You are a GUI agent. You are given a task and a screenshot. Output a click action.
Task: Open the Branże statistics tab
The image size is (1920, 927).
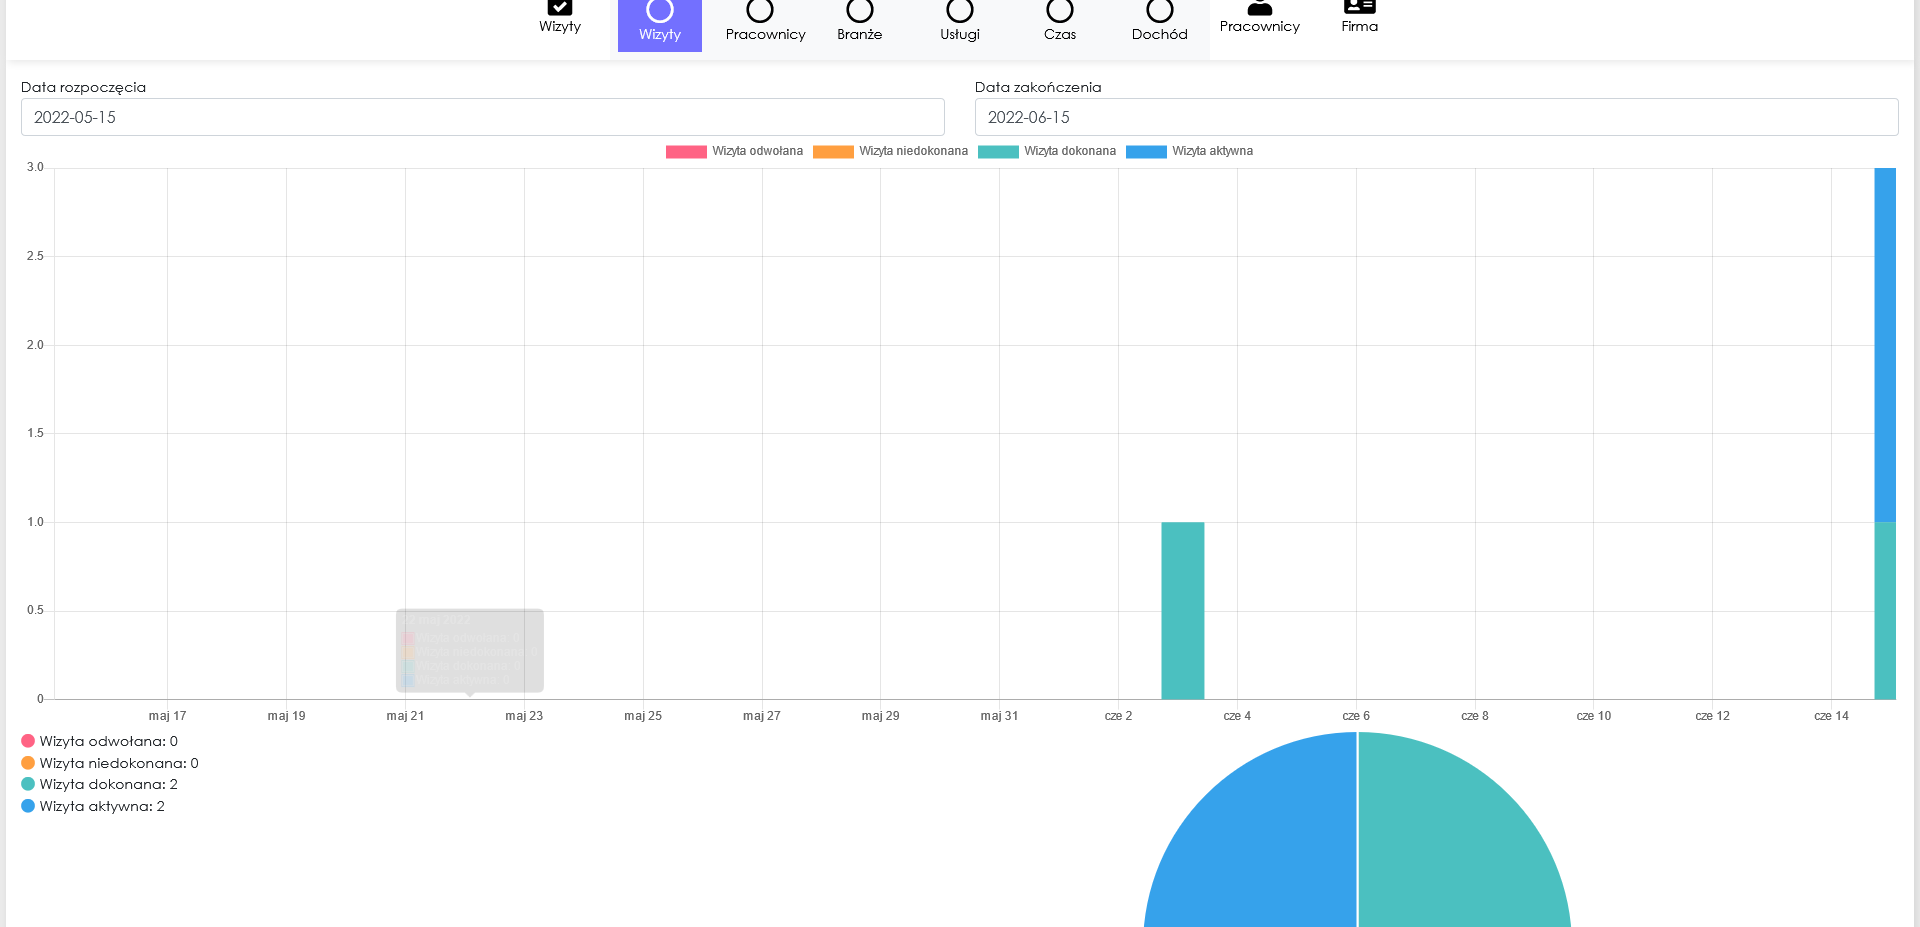[860, 22]
